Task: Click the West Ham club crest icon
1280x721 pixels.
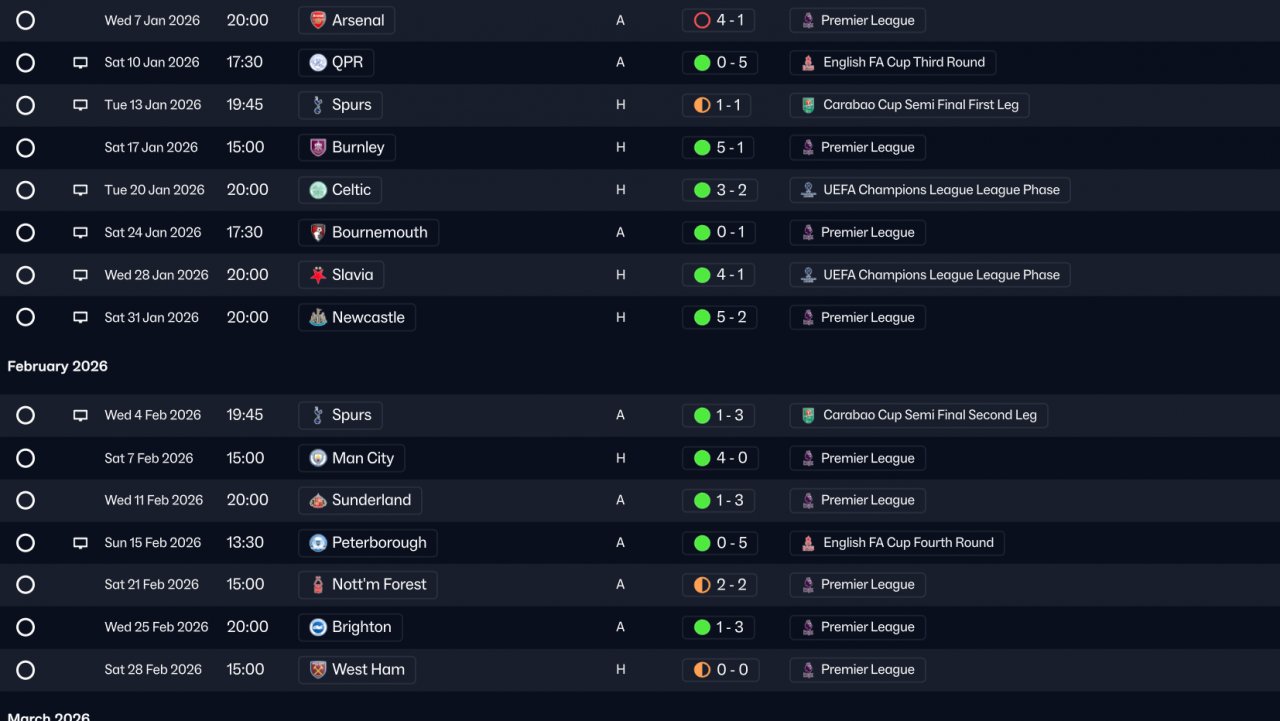Action: pos(318,670)
